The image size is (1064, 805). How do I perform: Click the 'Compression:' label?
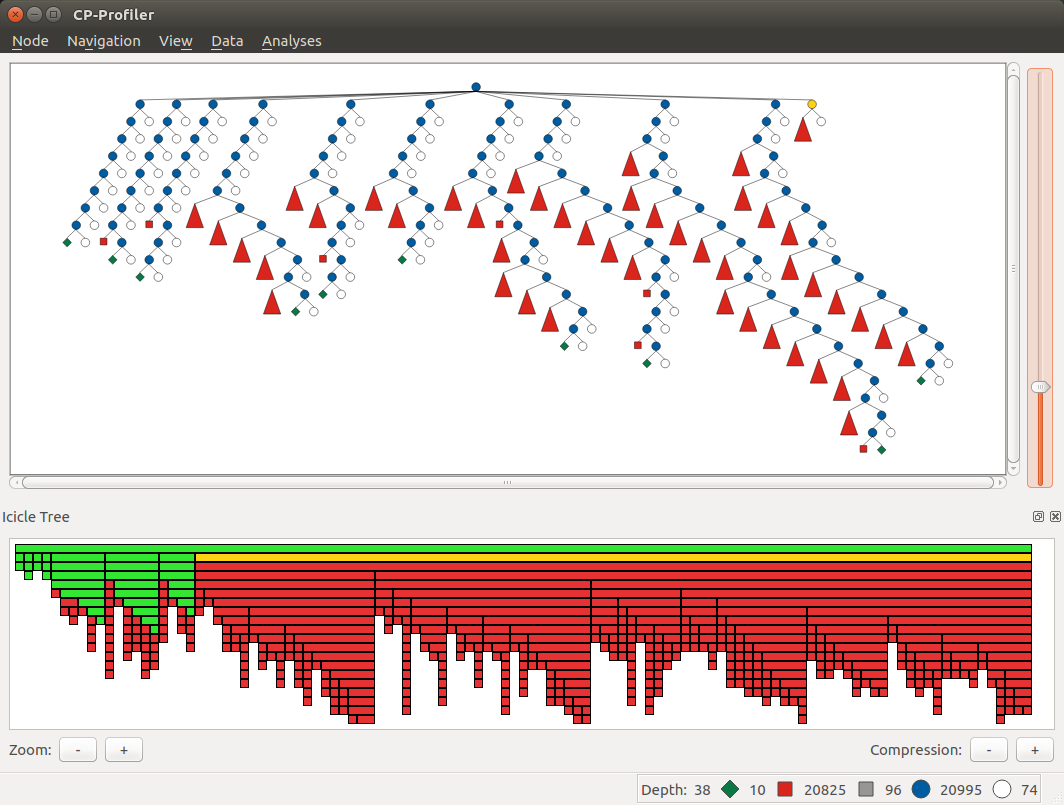pos(916,750)
